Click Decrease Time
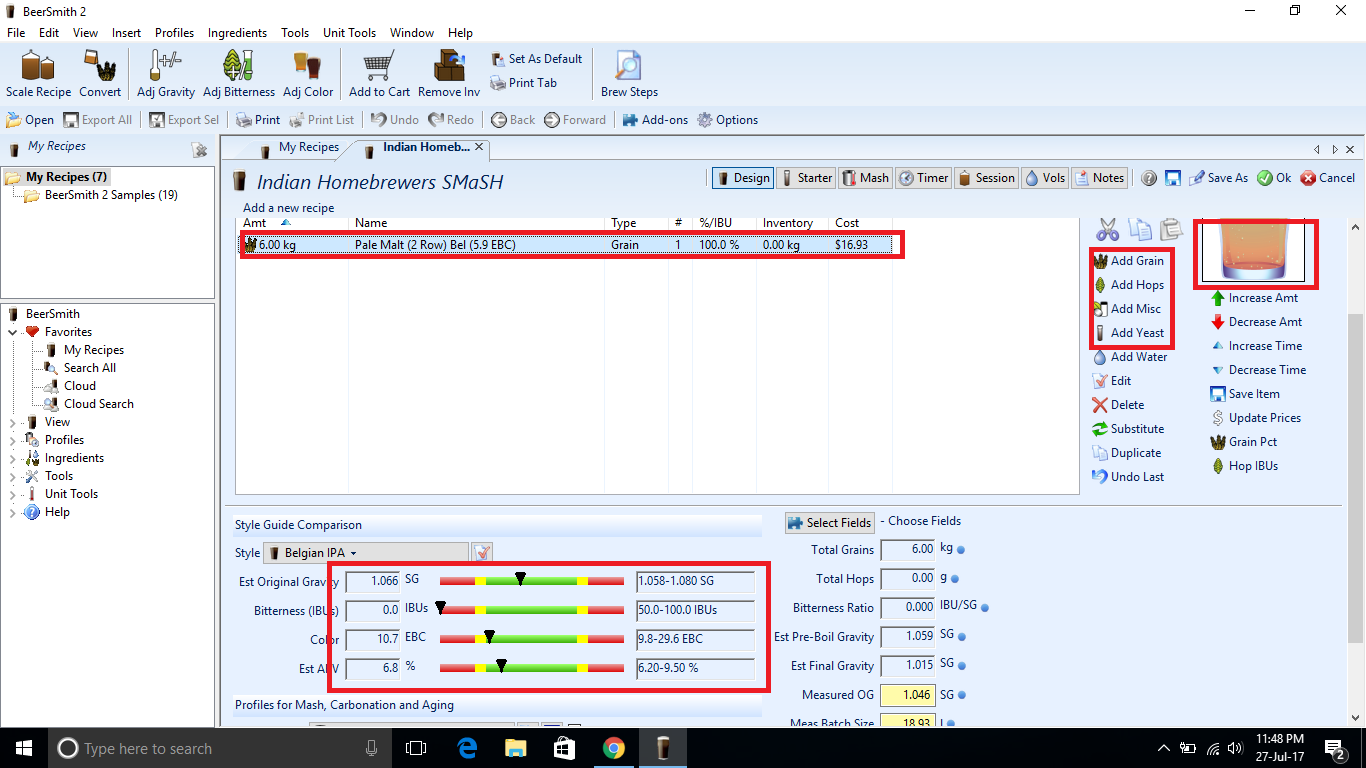 click(1258, 370)
